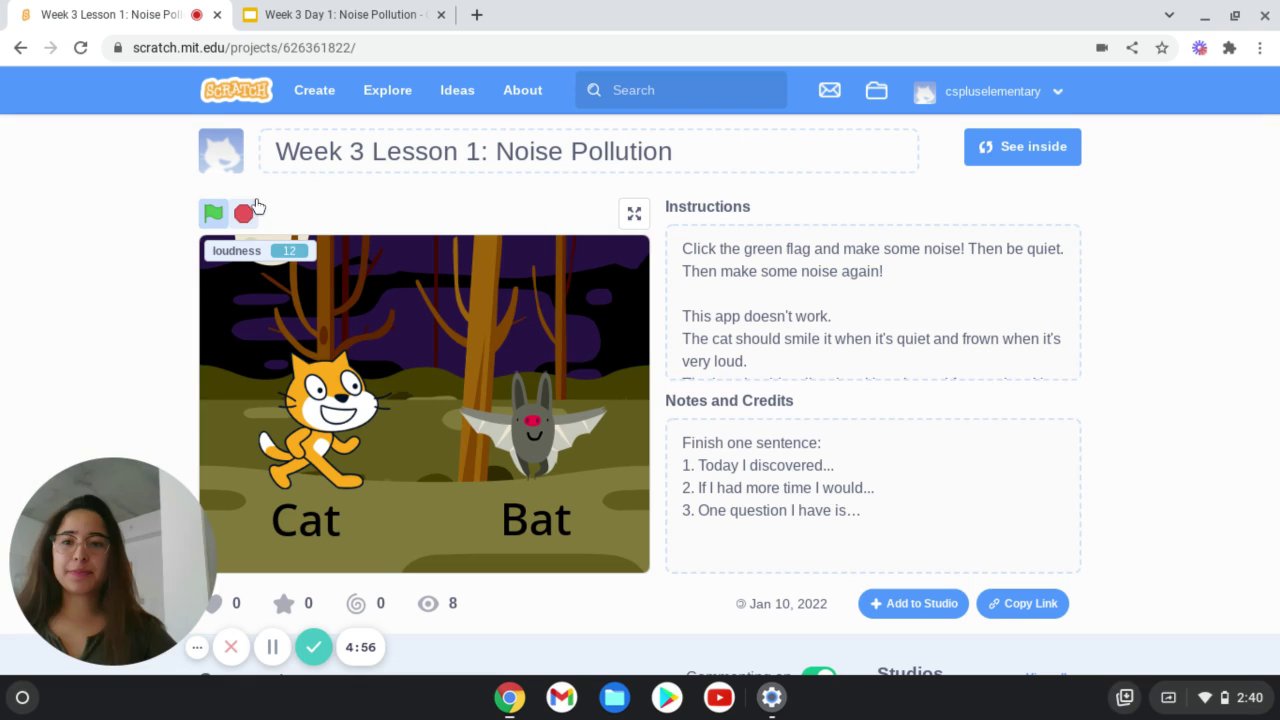Click the See inside button
The height and width of the screenshot is (720, 1280).
click(1022, 147)
